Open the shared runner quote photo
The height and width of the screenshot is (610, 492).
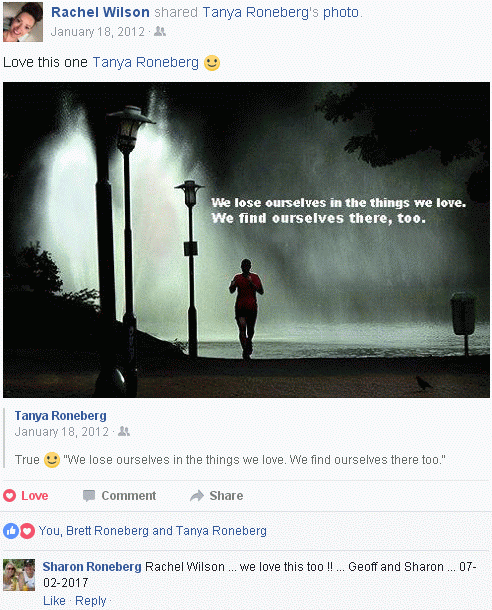click(246, 240)
